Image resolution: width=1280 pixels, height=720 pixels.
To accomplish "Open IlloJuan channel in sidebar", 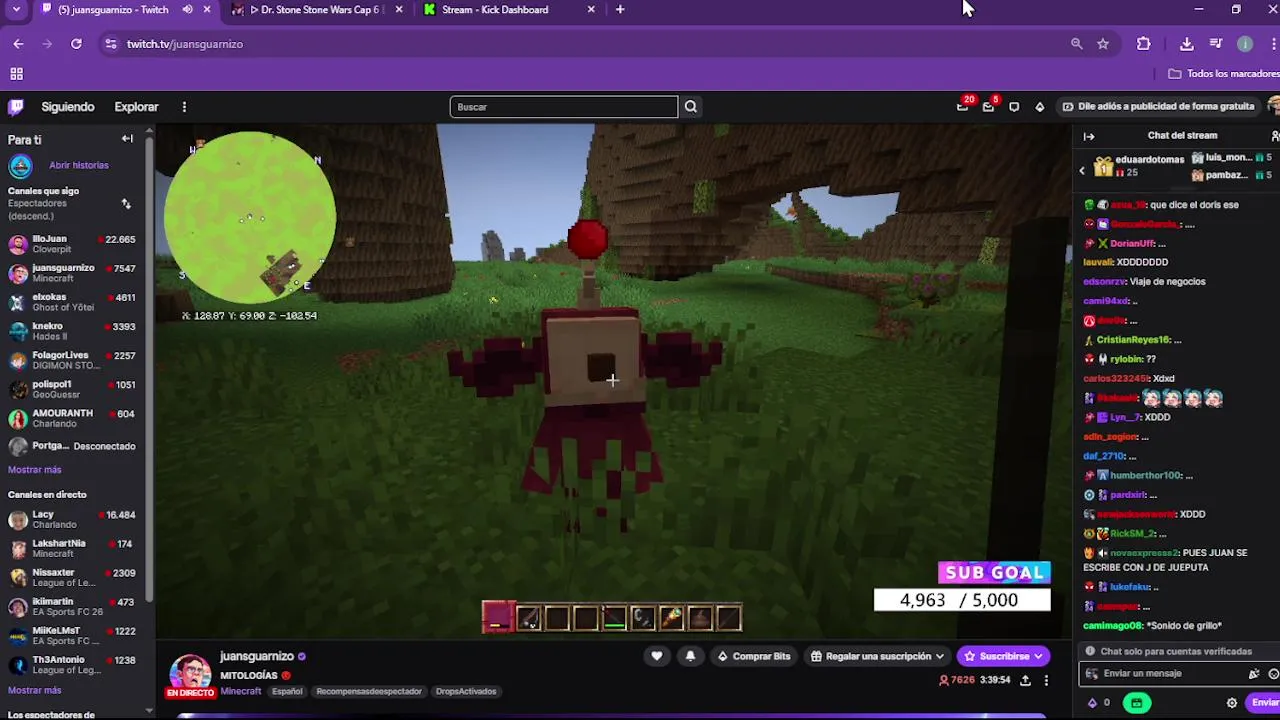I will pyautogui.click(x=72, y=244).
